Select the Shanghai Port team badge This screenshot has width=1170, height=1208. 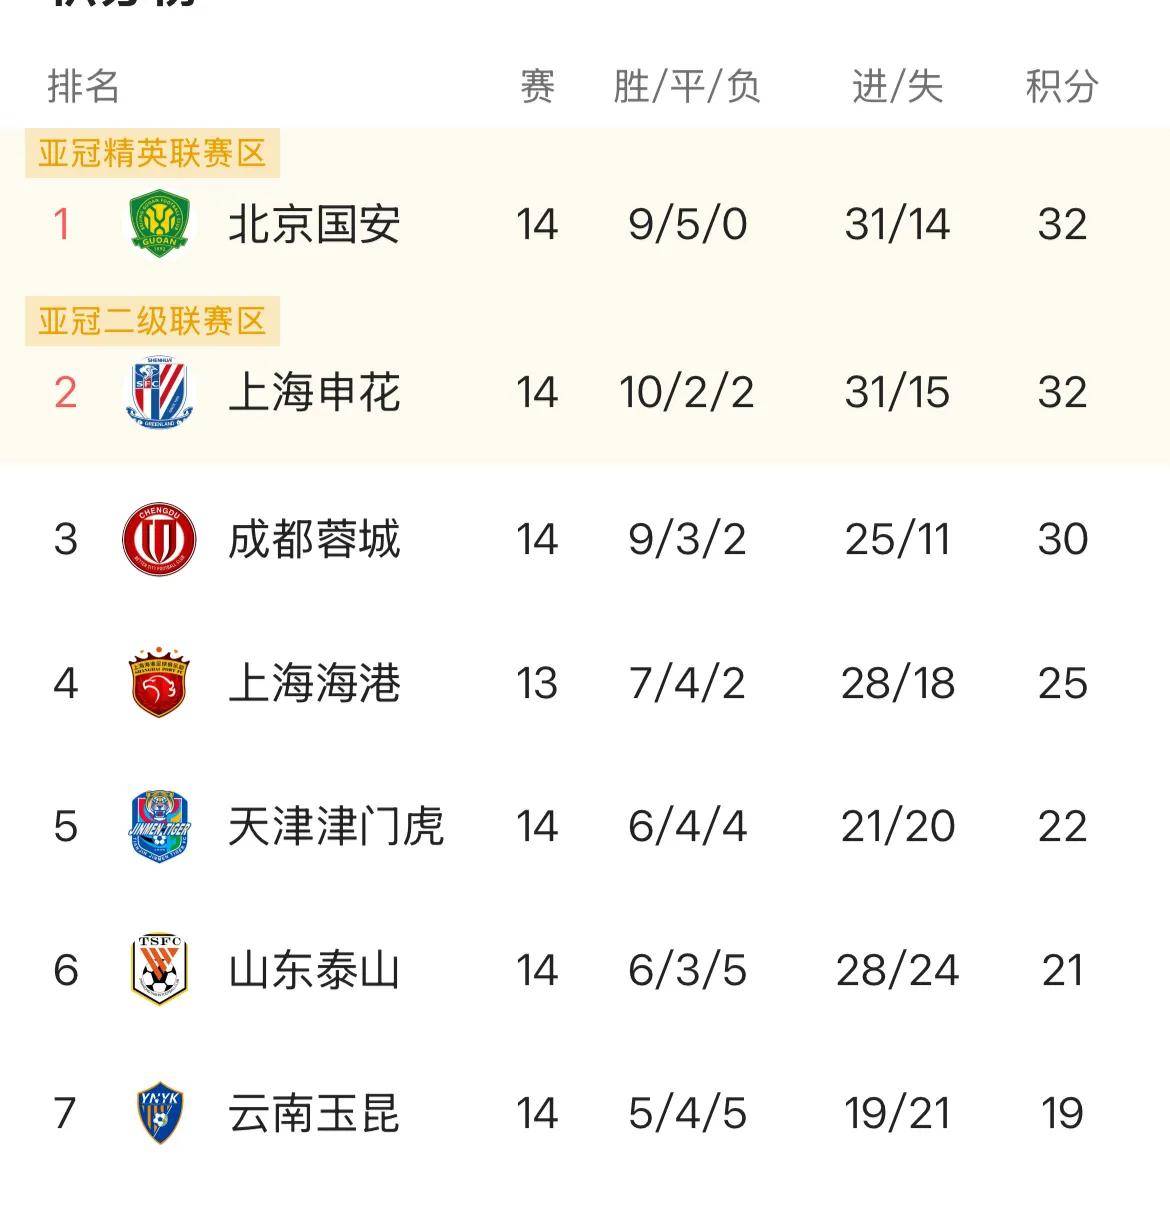coord(159,683)
